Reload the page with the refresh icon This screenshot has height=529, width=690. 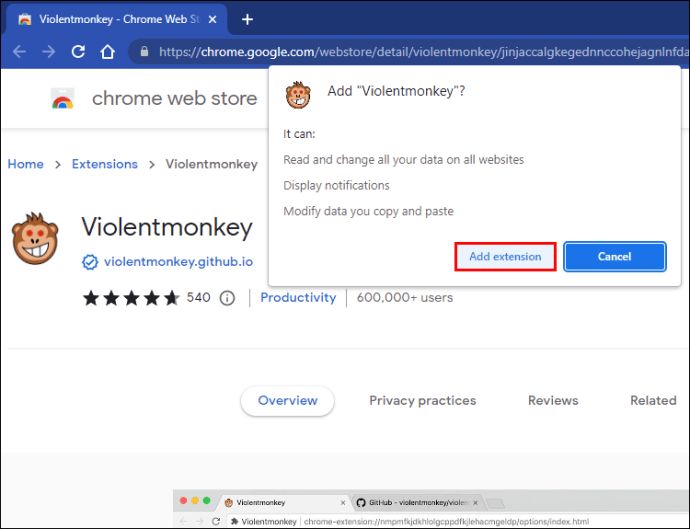click(x=78, y=52)
